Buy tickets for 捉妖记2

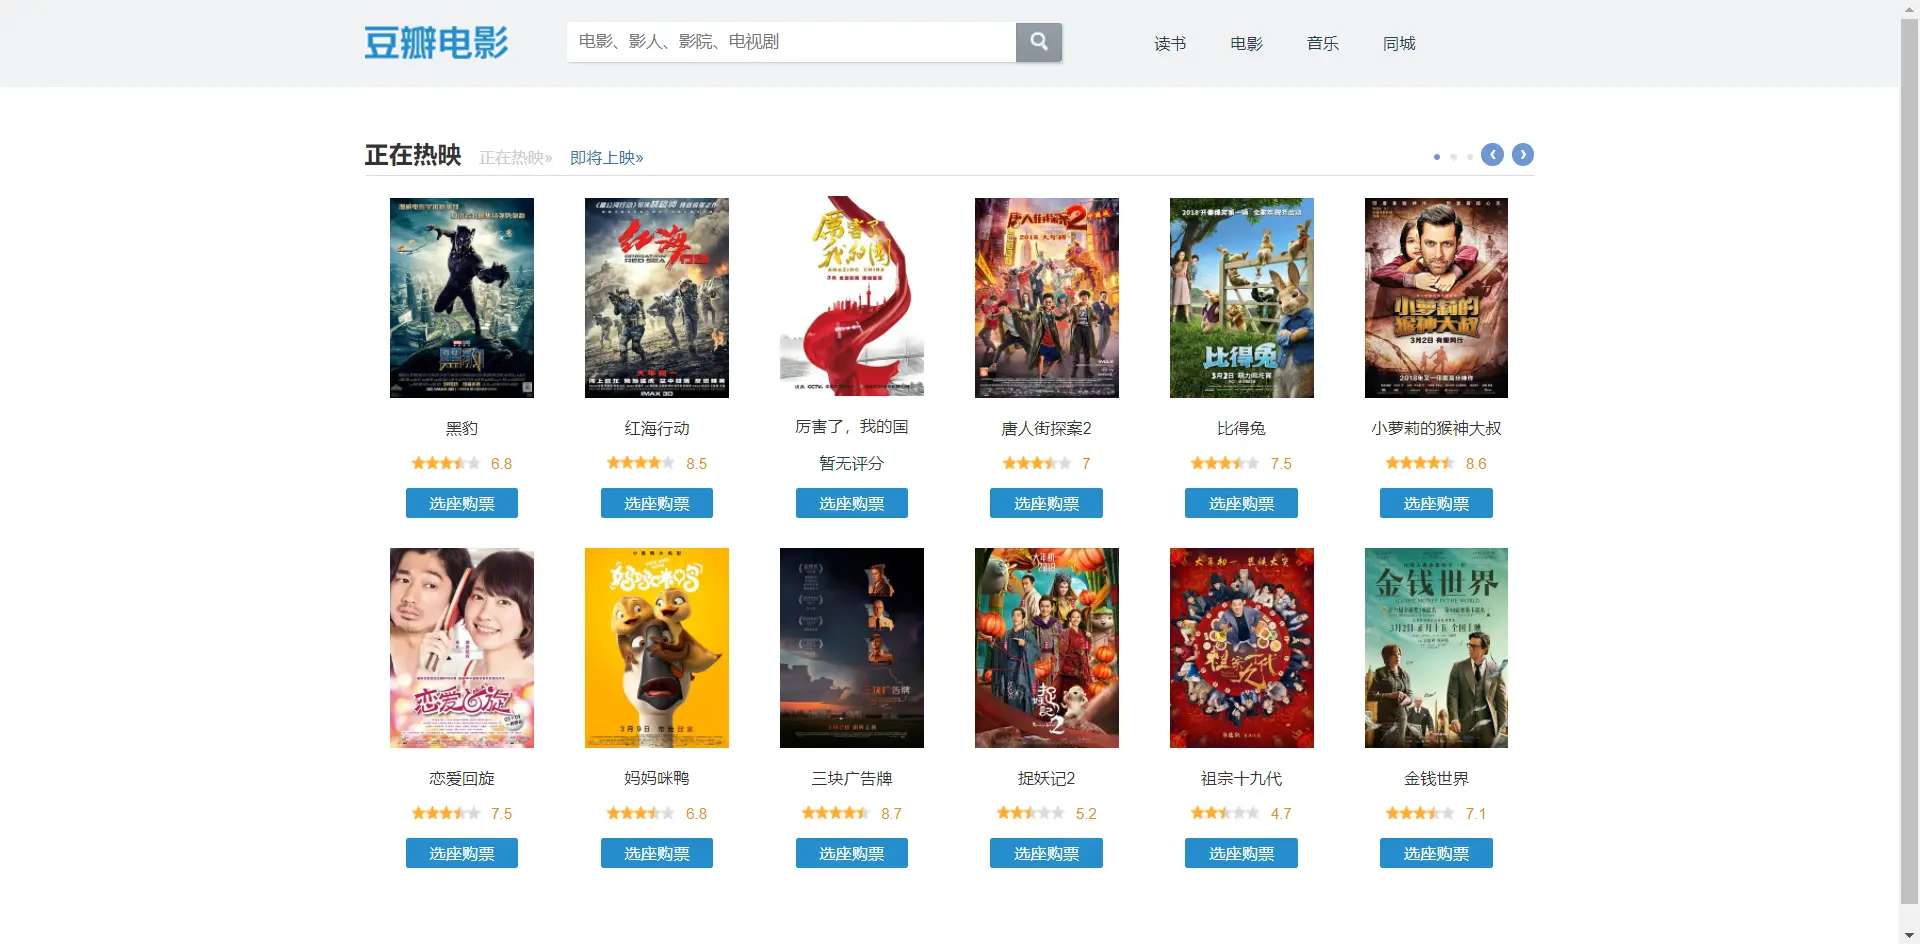(1046, 853)
